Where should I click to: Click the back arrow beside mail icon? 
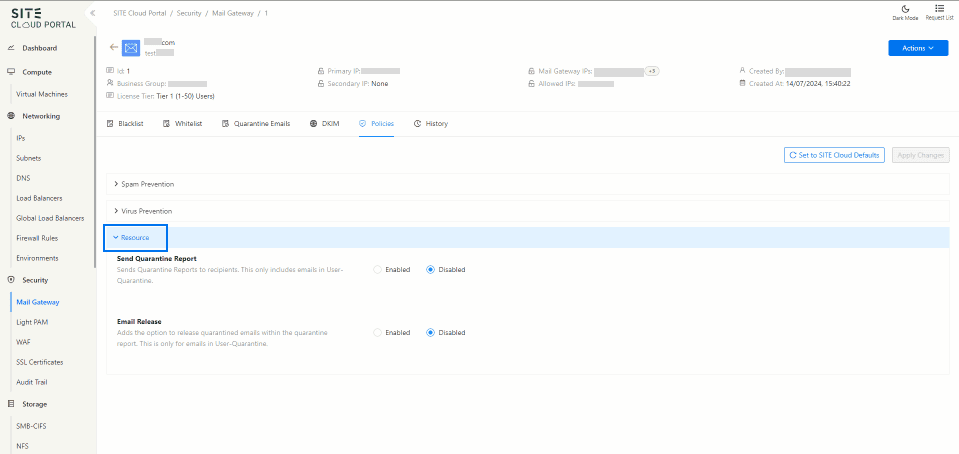coord(113,47)
